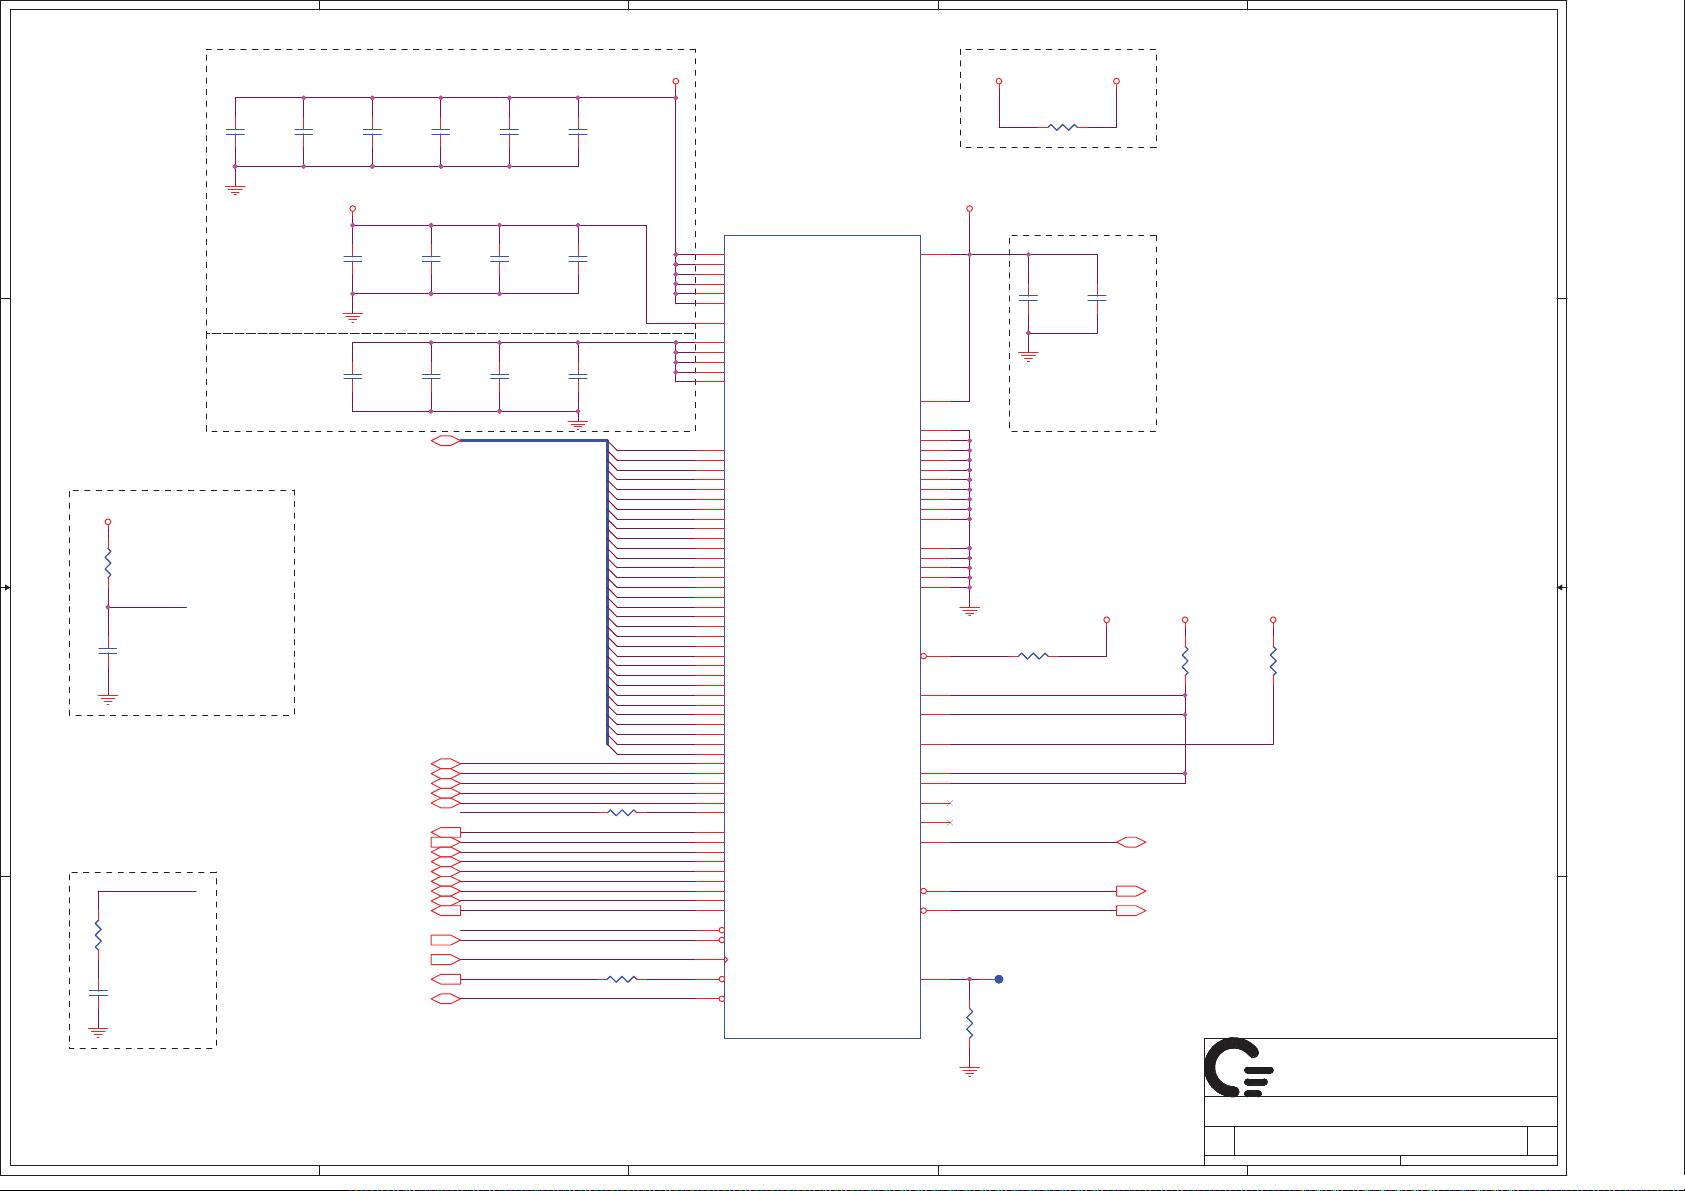Image resolution: width=1685 pixels, height=1191 pixels.
Task: Select the resistor between the two power circles in the small dashed box
Action: click(x=1062, y=127)
